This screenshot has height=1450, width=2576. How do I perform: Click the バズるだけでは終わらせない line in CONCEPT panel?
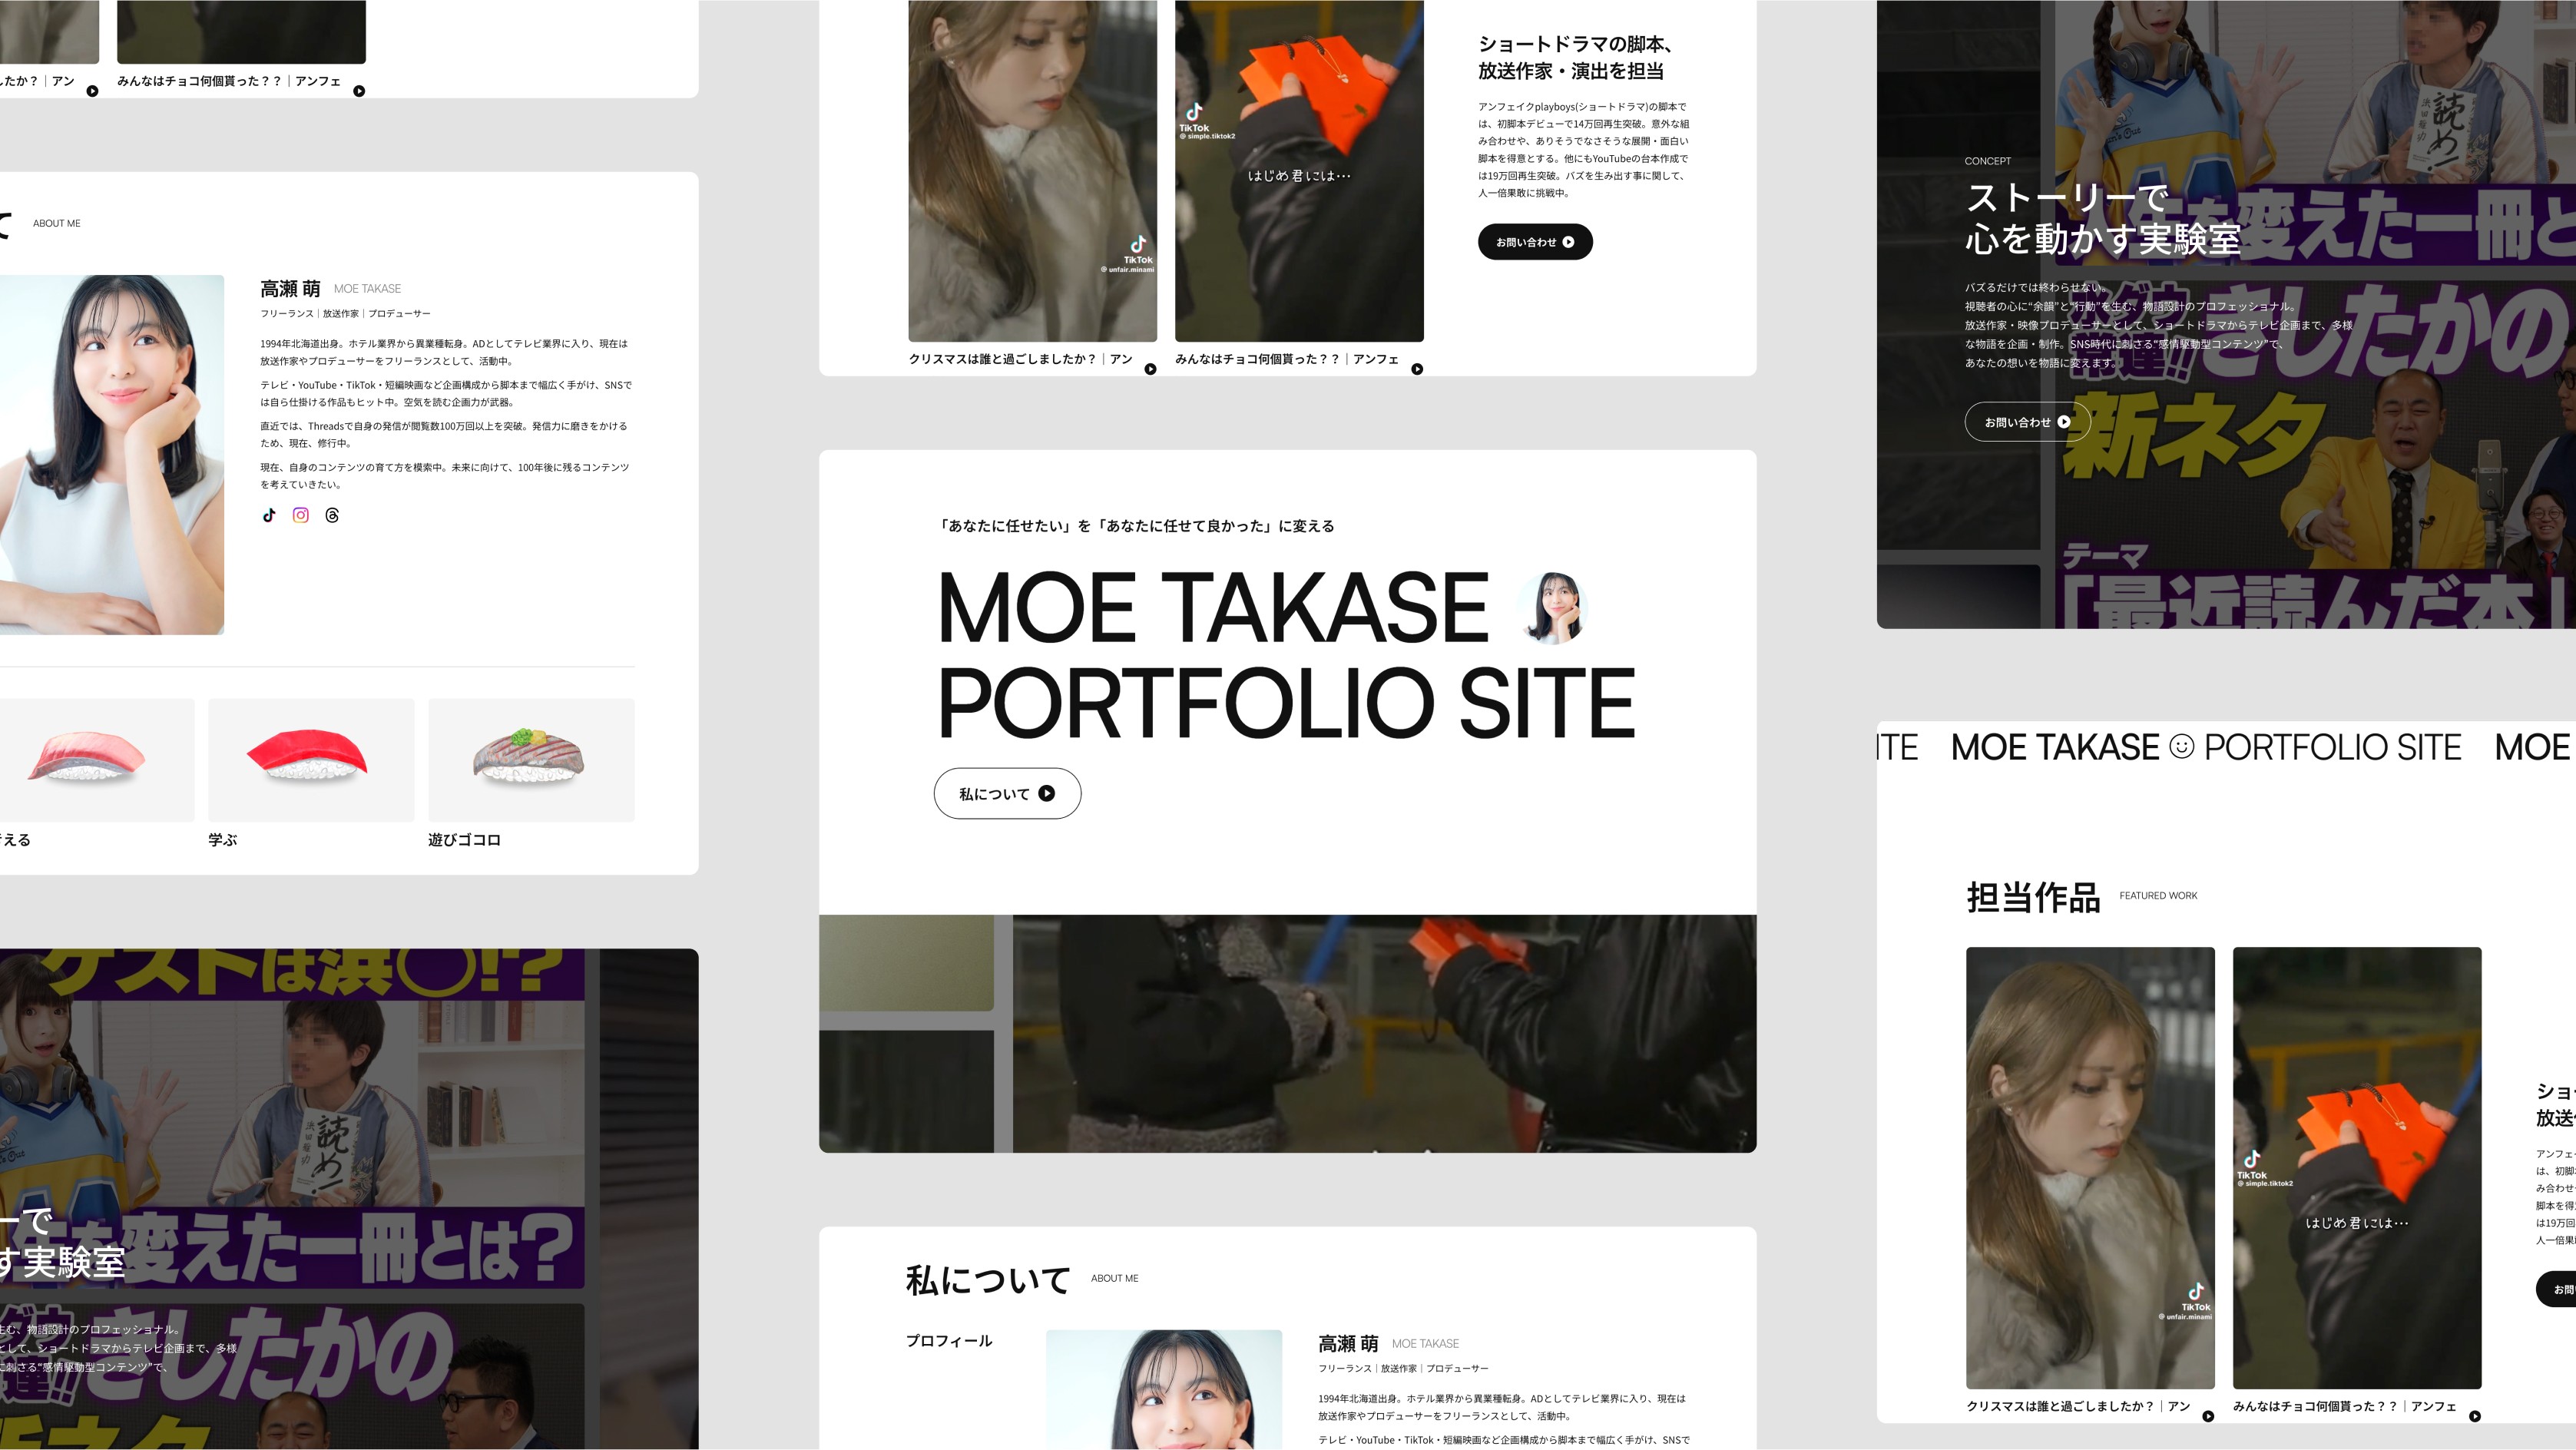click(2038, 287)
